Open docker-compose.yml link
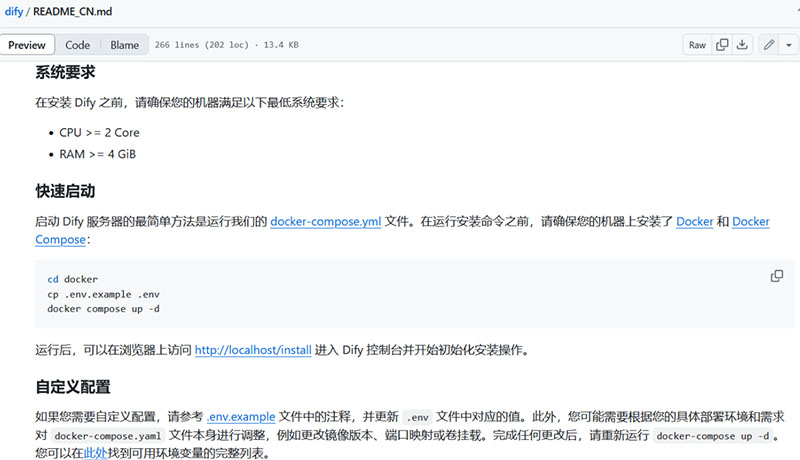Screen dimensions: 800x460 [326, 221]
